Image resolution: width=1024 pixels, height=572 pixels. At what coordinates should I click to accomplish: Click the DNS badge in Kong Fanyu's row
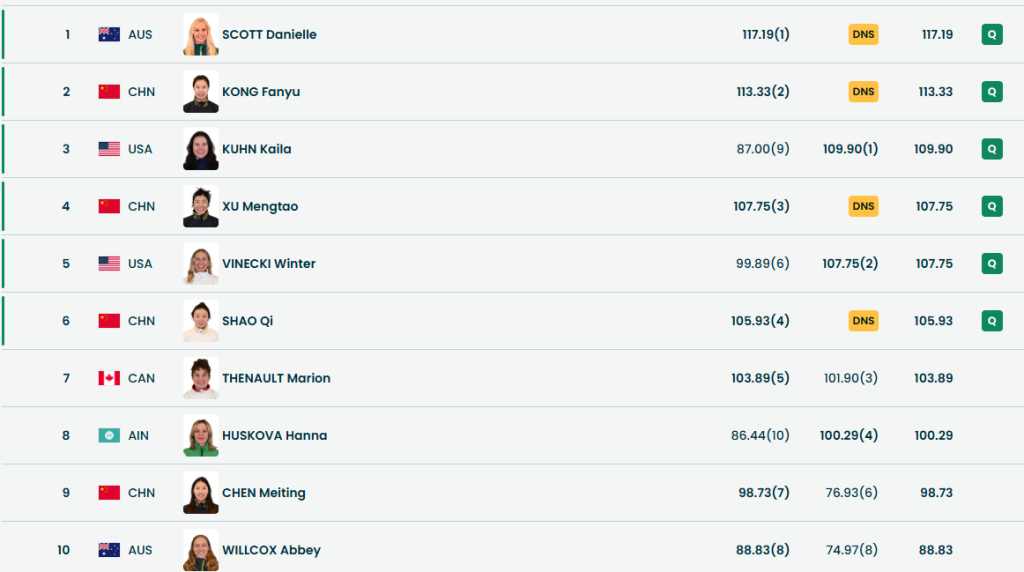pos(863,92)
